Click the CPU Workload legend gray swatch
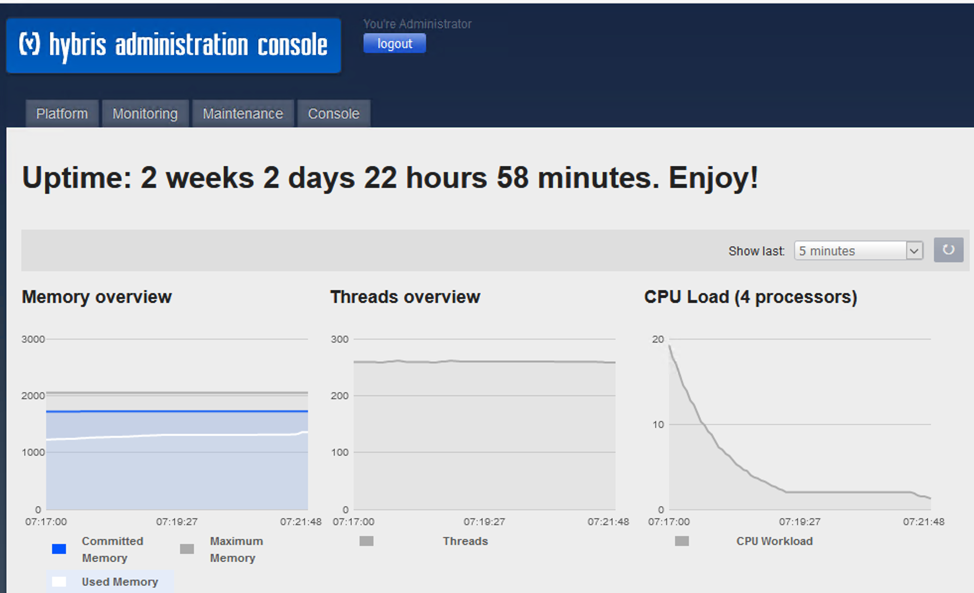This screenshot has height=593, width=974. (682, 541)
